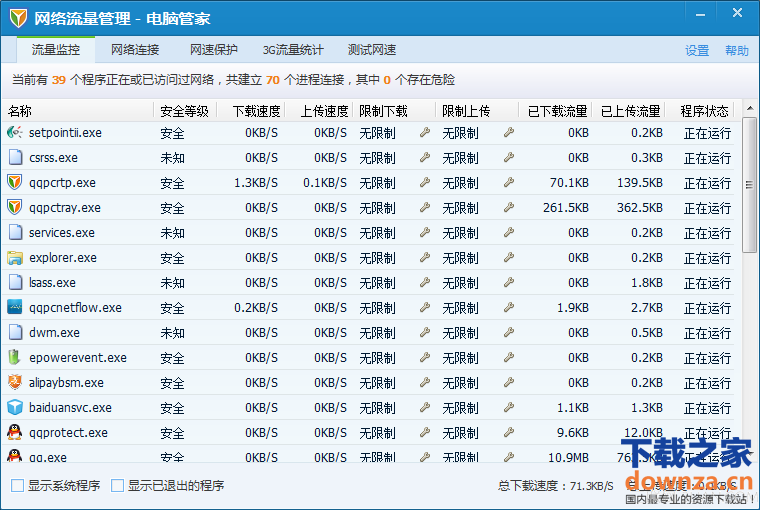The image size is (760, 510).
Task: Click the explorer.exe folder icon
Action: click(15, 257)
